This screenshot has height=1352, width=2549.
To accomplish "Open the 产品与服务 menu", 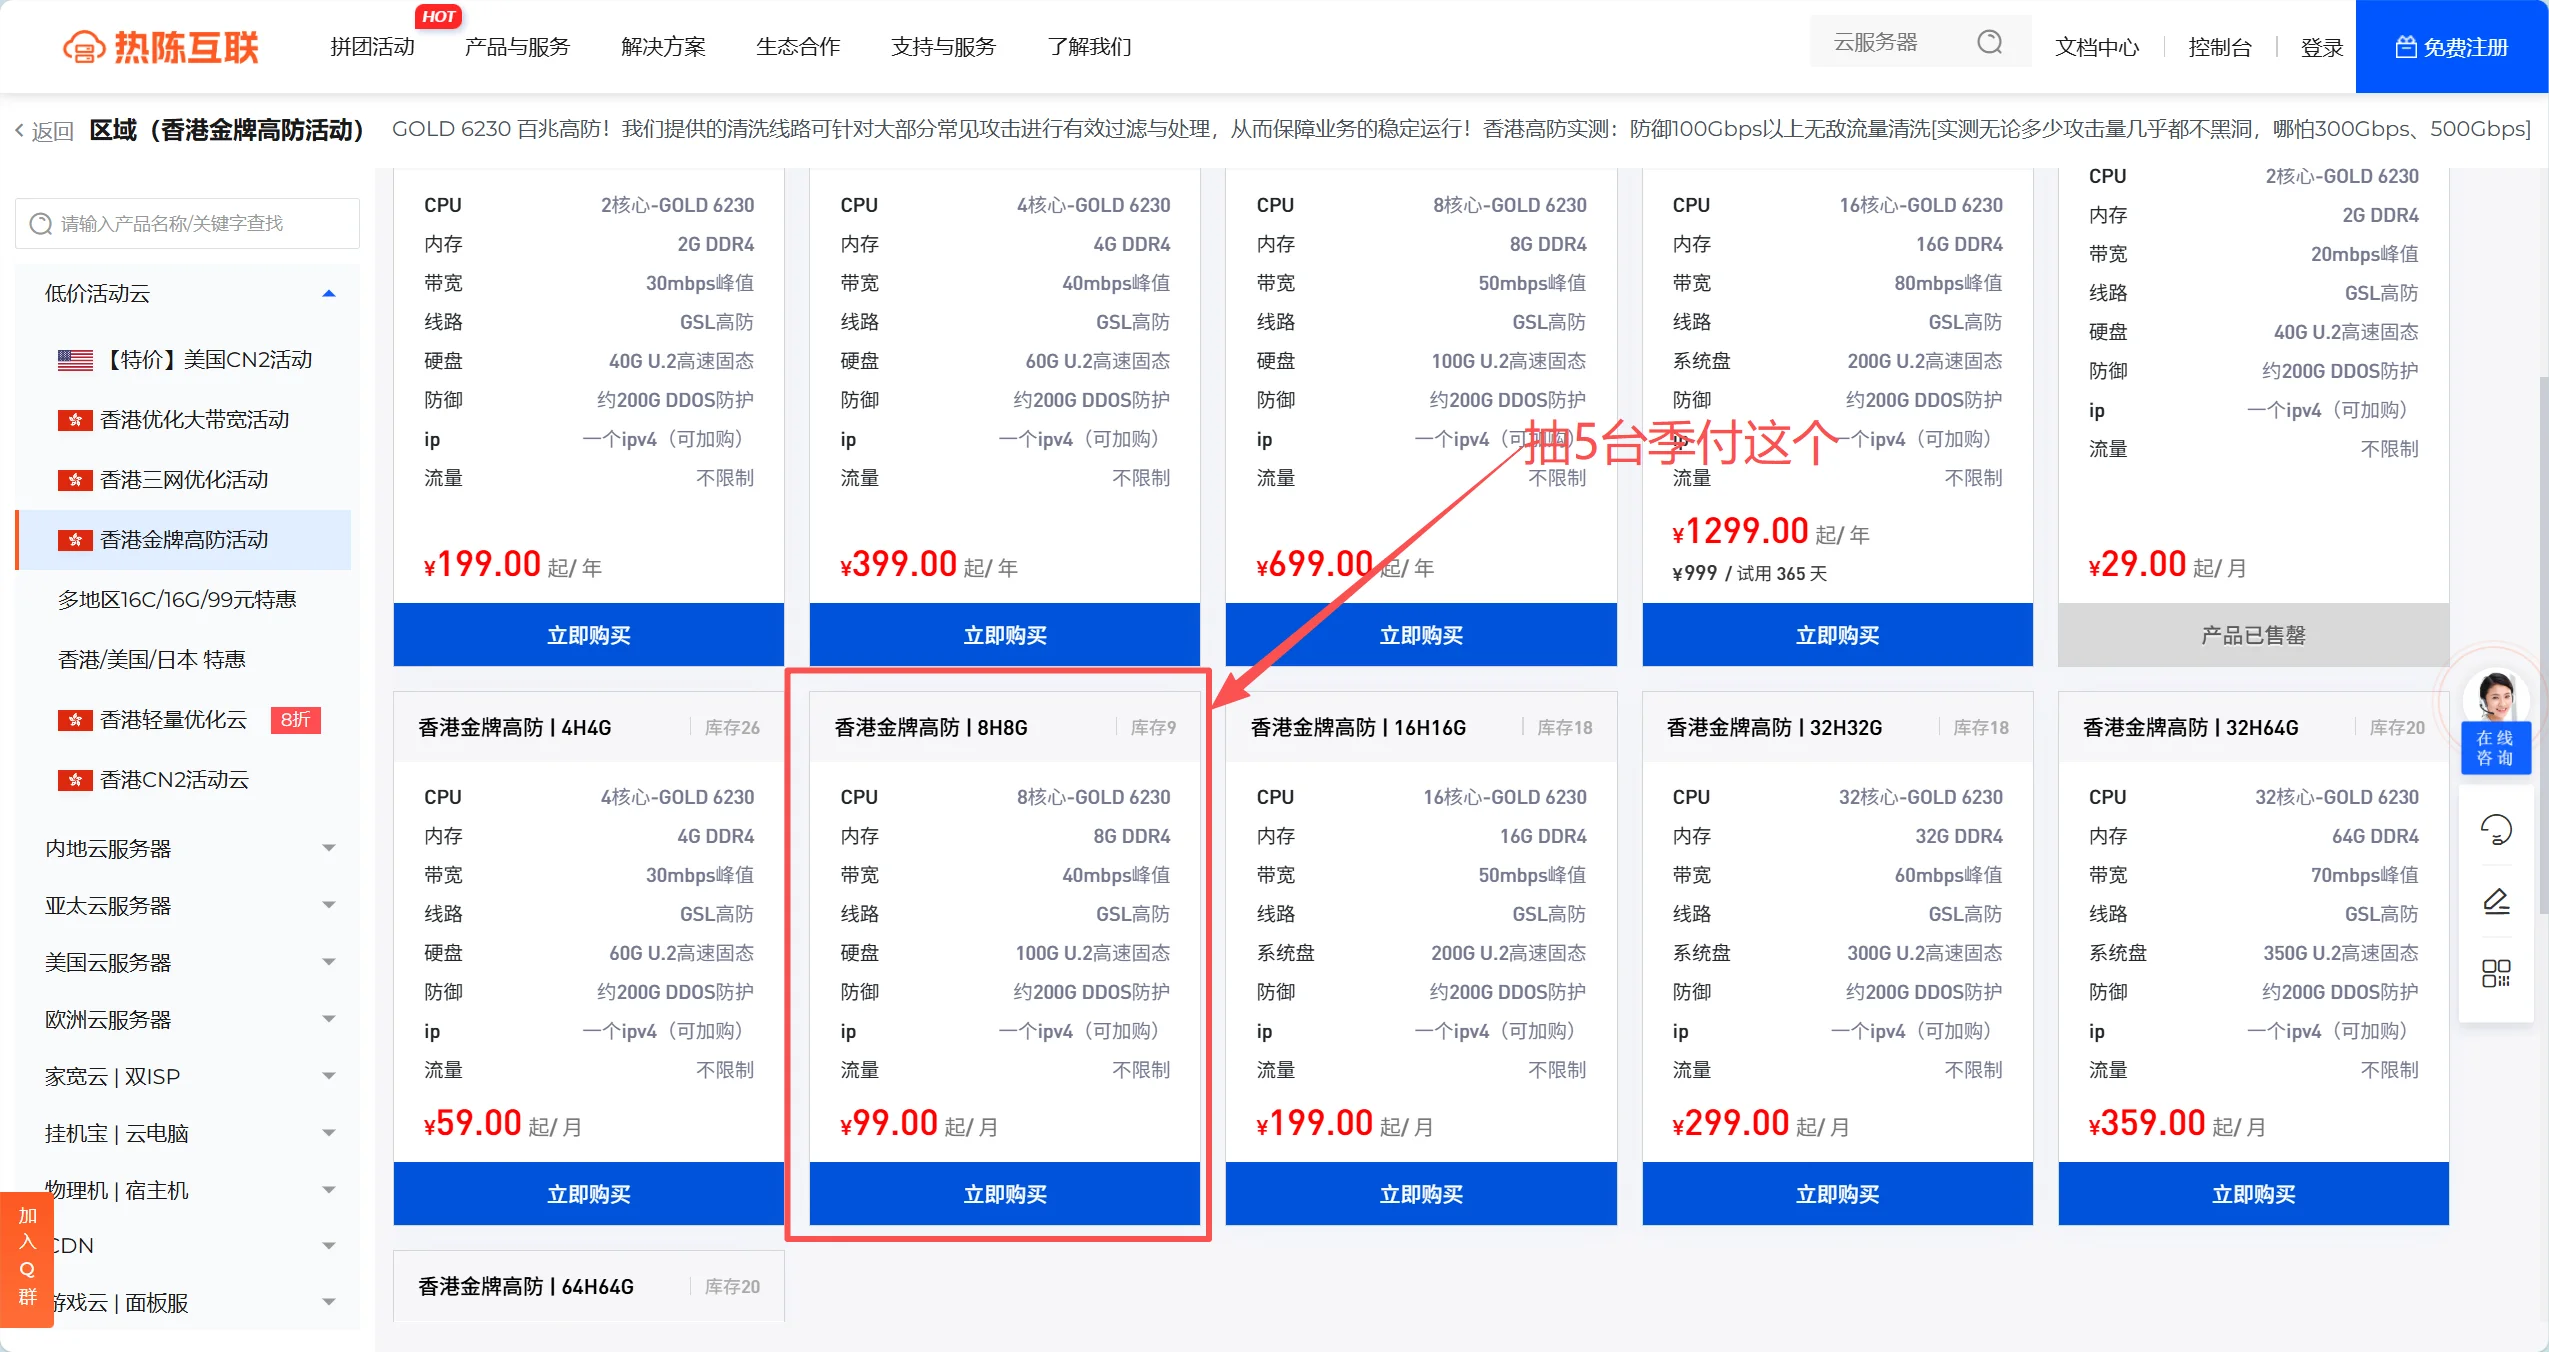I will click(x=517, y=47).
